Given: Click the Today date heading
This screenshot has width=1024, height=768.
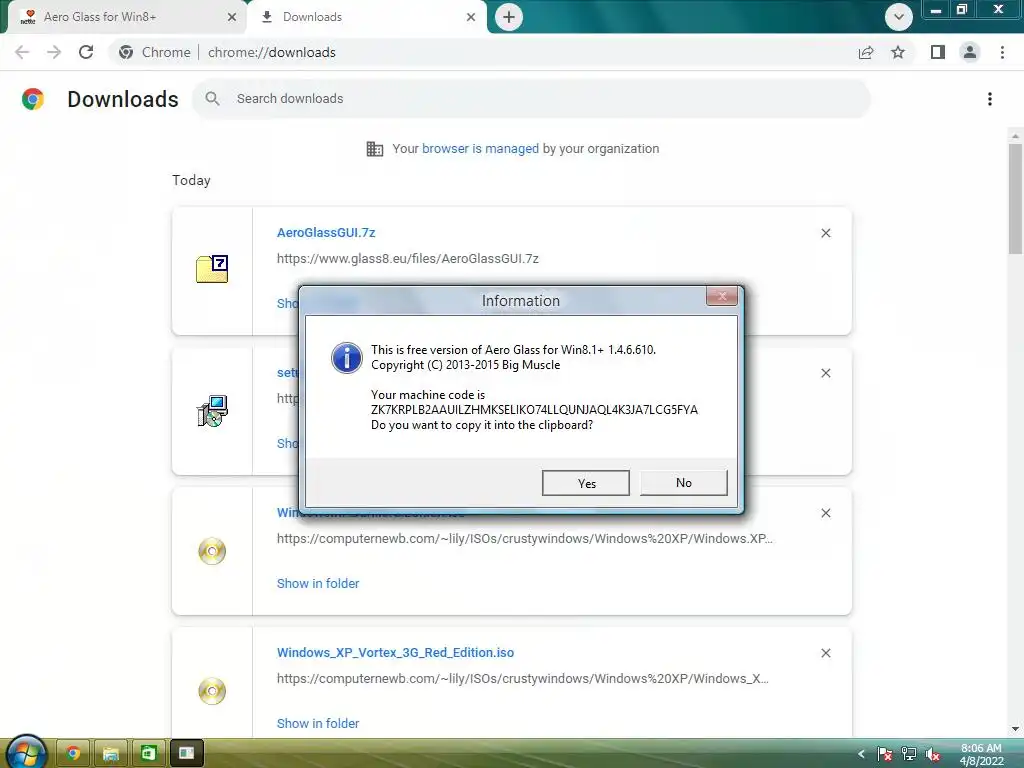Looking at the screenshot, I should [191, 180].
